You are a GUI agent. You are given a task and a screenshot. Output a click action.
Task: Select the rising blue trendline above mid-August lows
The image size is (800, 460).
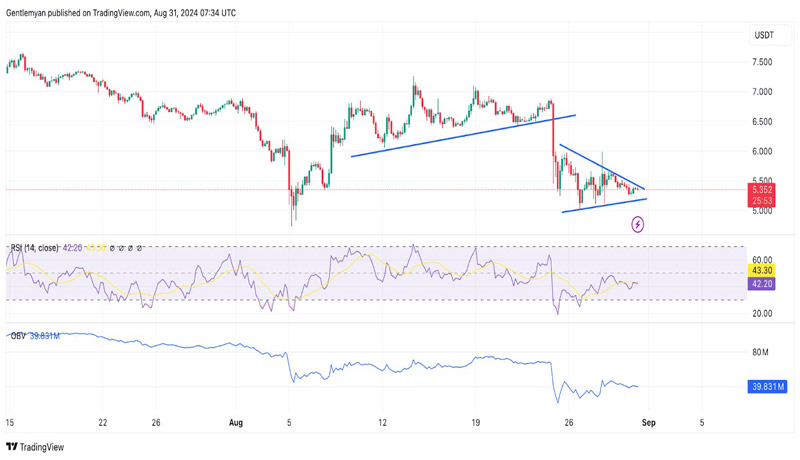point(463,136)
